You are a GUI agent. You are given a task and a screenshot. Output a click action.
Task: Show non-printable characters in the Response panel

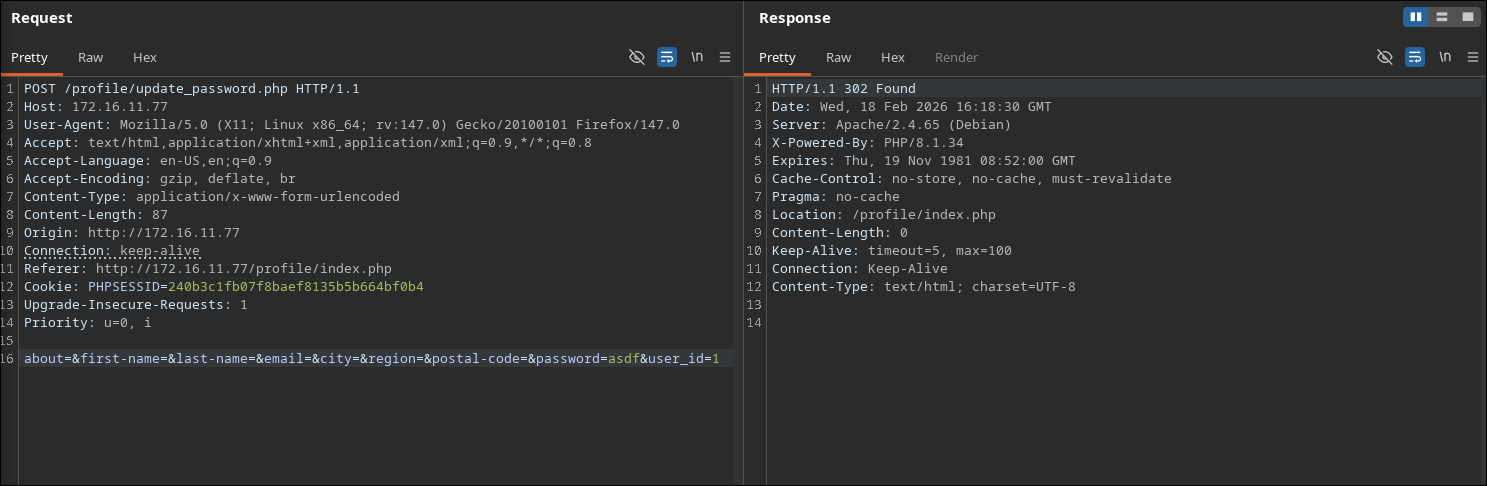click(1445, 57)
